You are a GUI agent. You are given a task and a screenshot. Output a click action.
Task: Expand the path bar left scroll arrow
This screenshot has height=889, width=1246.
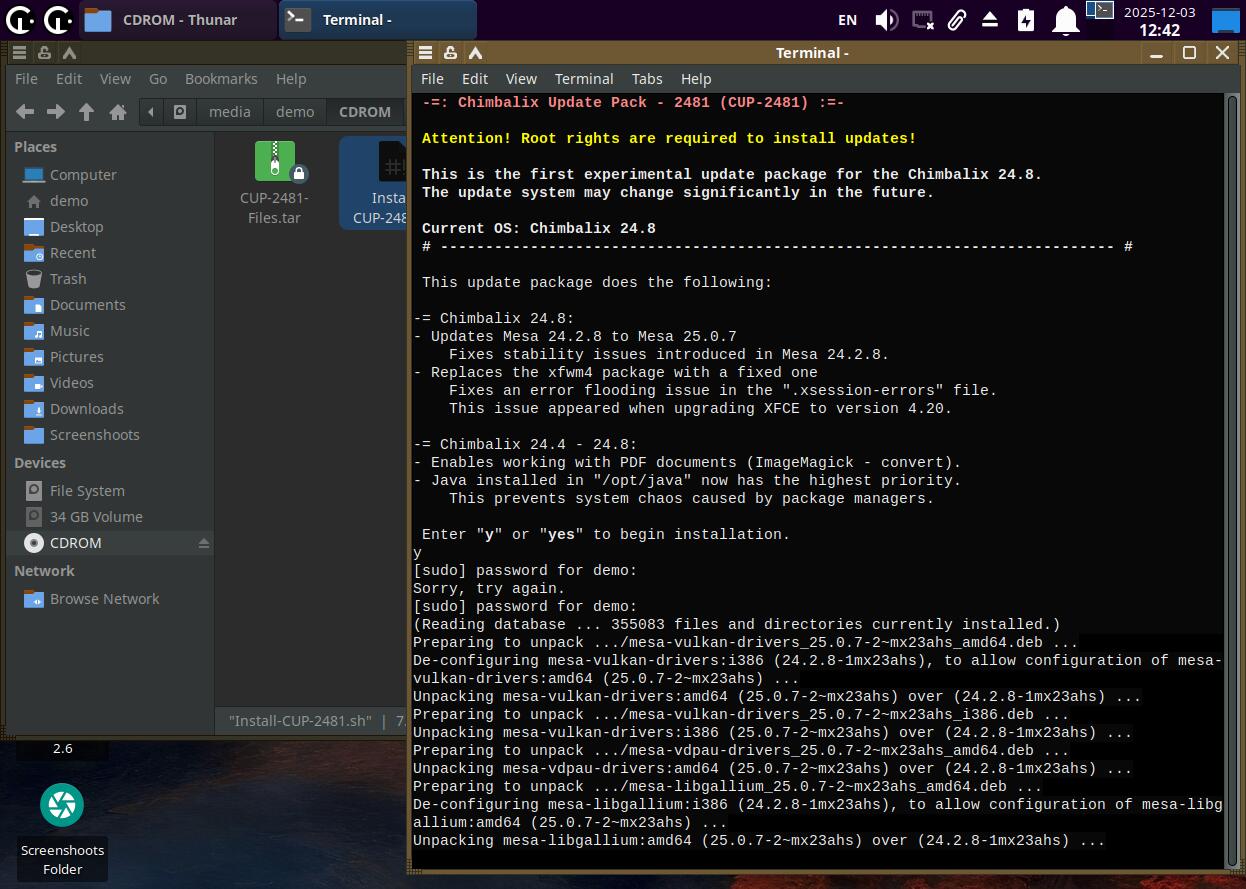click(151, 112)
